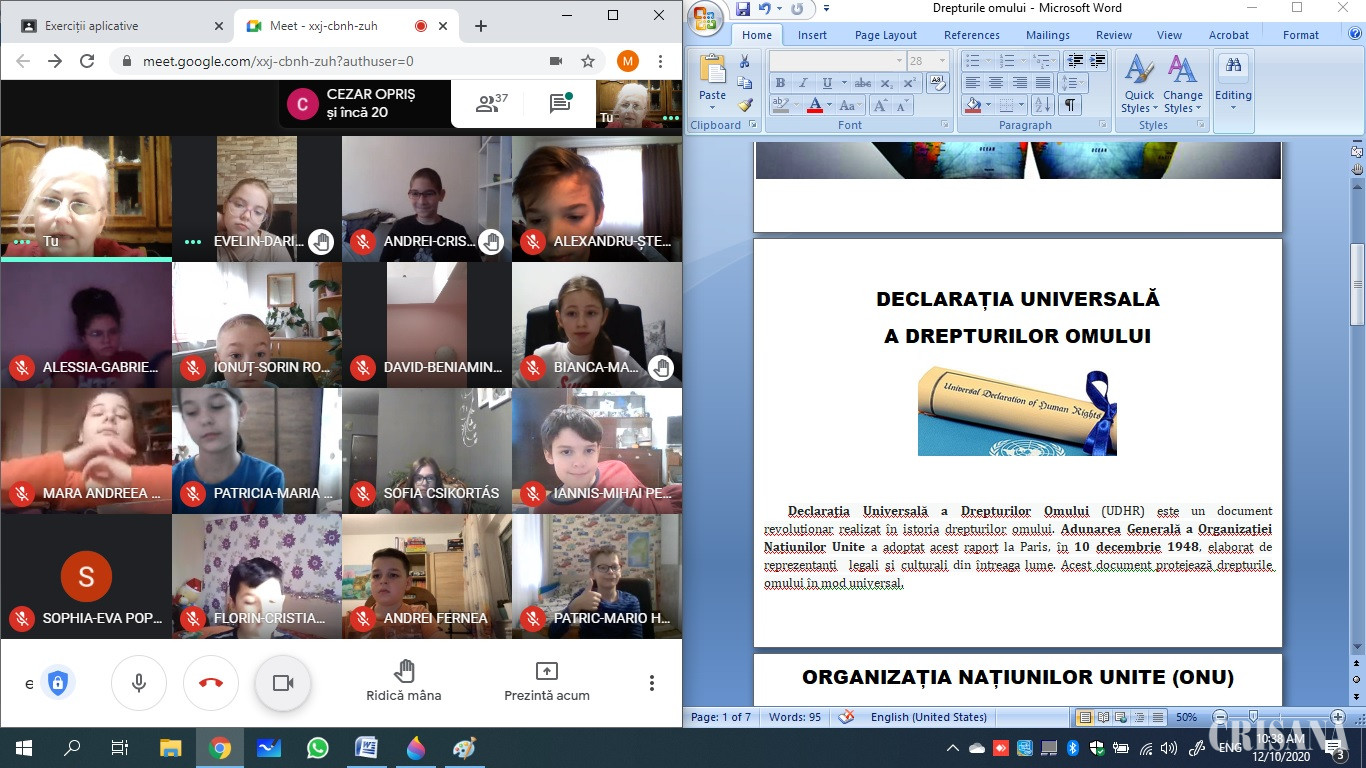
Task: Open the font size dropdown
Action: (x=942, y=61)
